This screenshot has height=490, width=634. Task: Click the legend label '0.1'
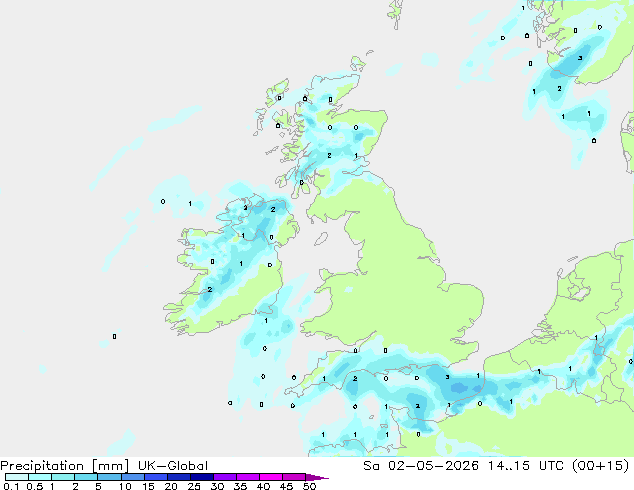[x=11, y=486]
